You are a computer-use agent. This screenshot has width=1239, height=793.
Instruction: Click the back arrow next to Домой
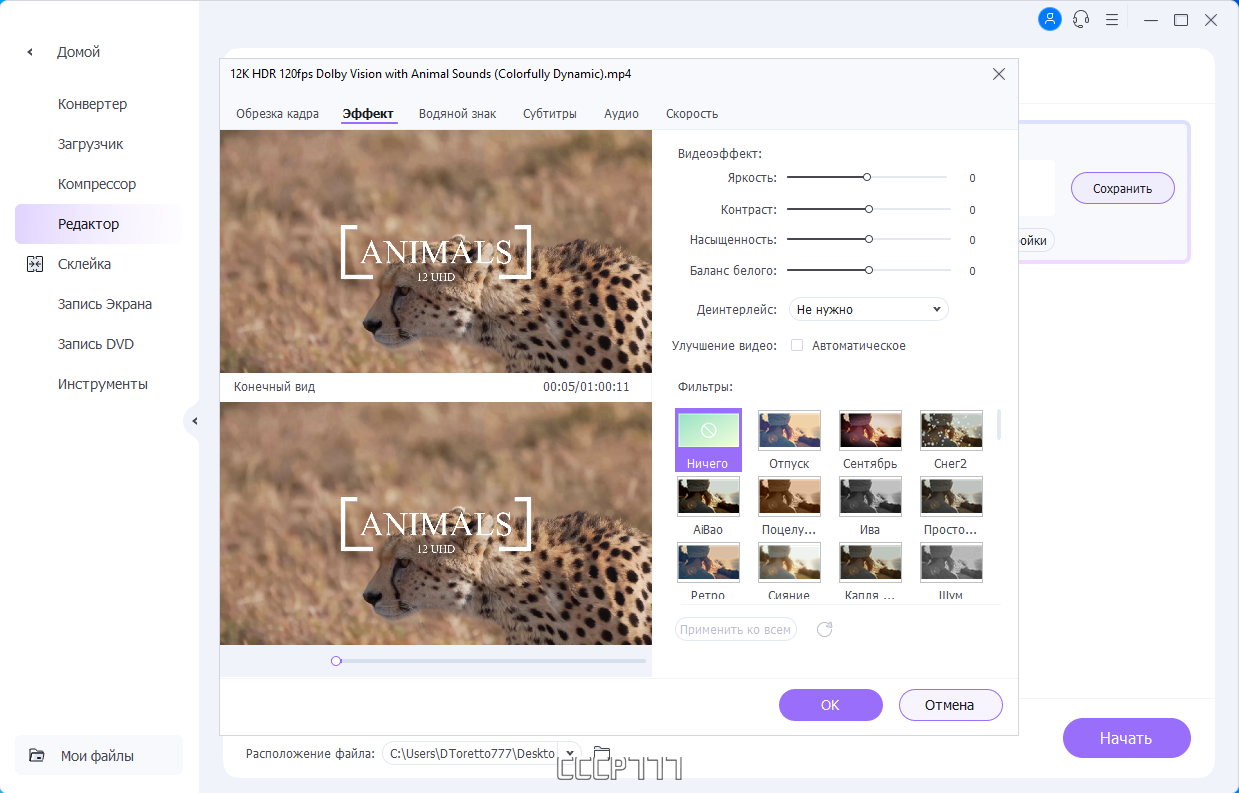coord(30,52)
